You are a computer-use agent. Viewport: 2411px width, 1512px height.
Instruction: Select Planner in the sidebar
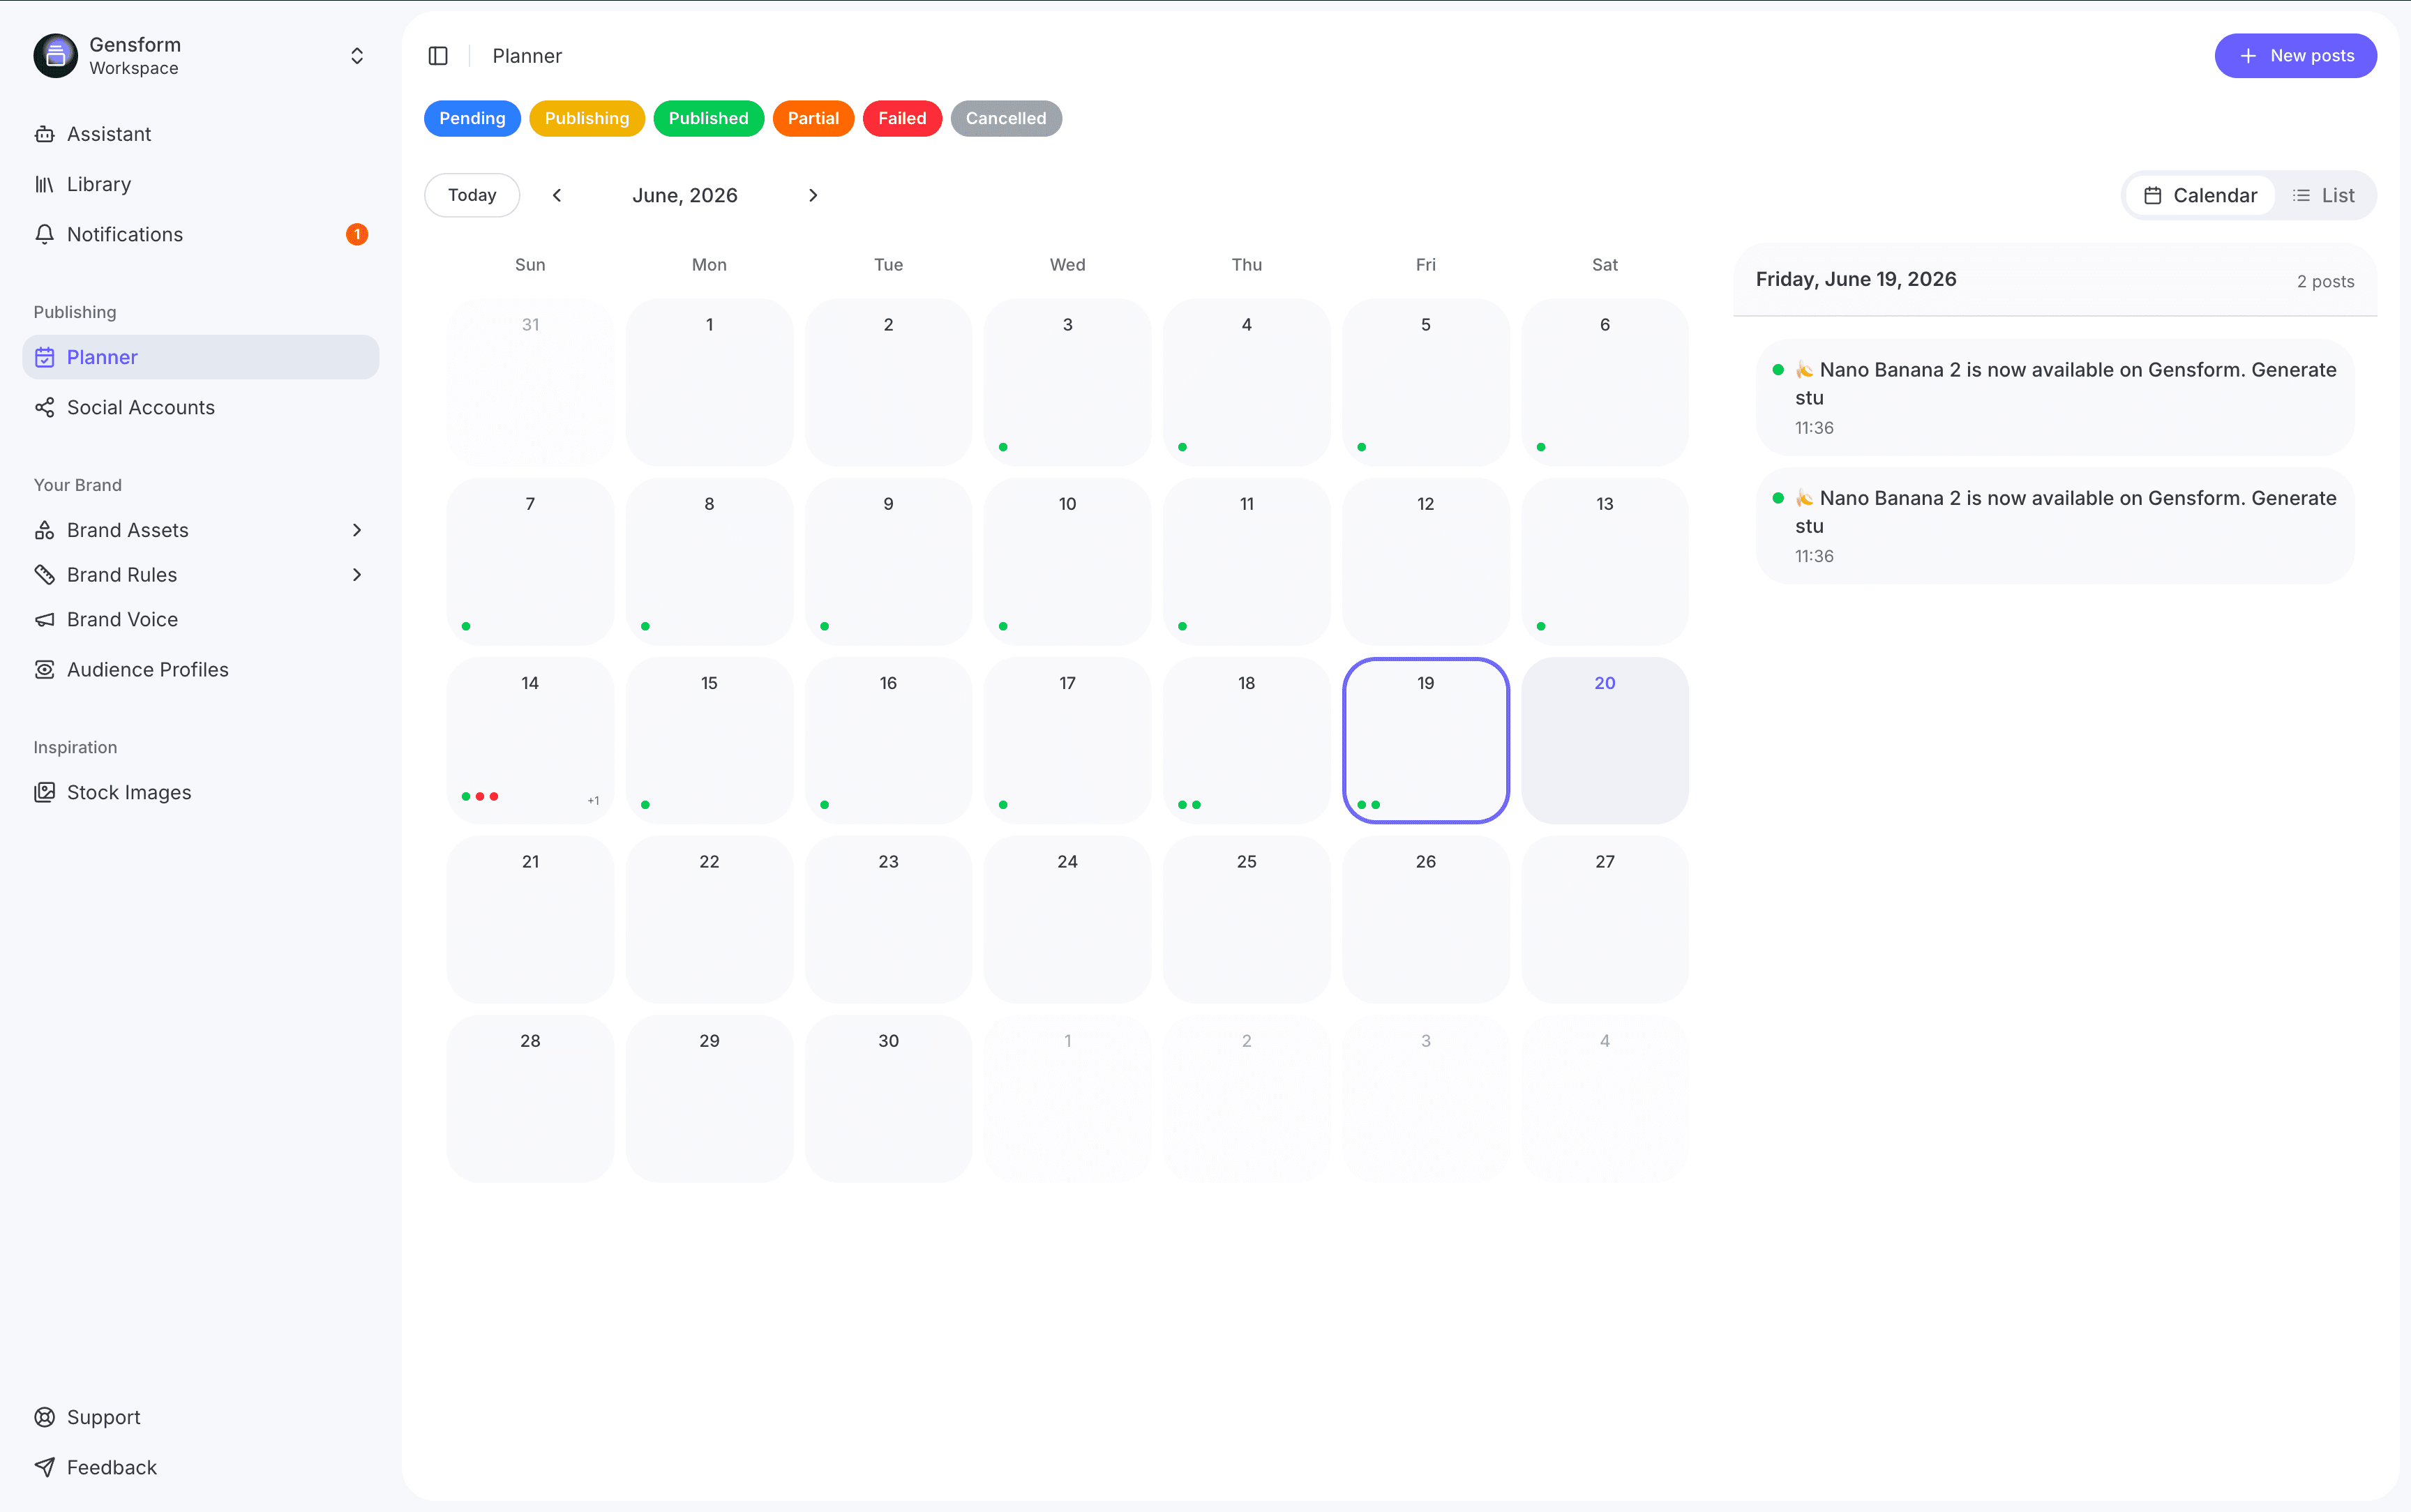[x=200, y=357]
